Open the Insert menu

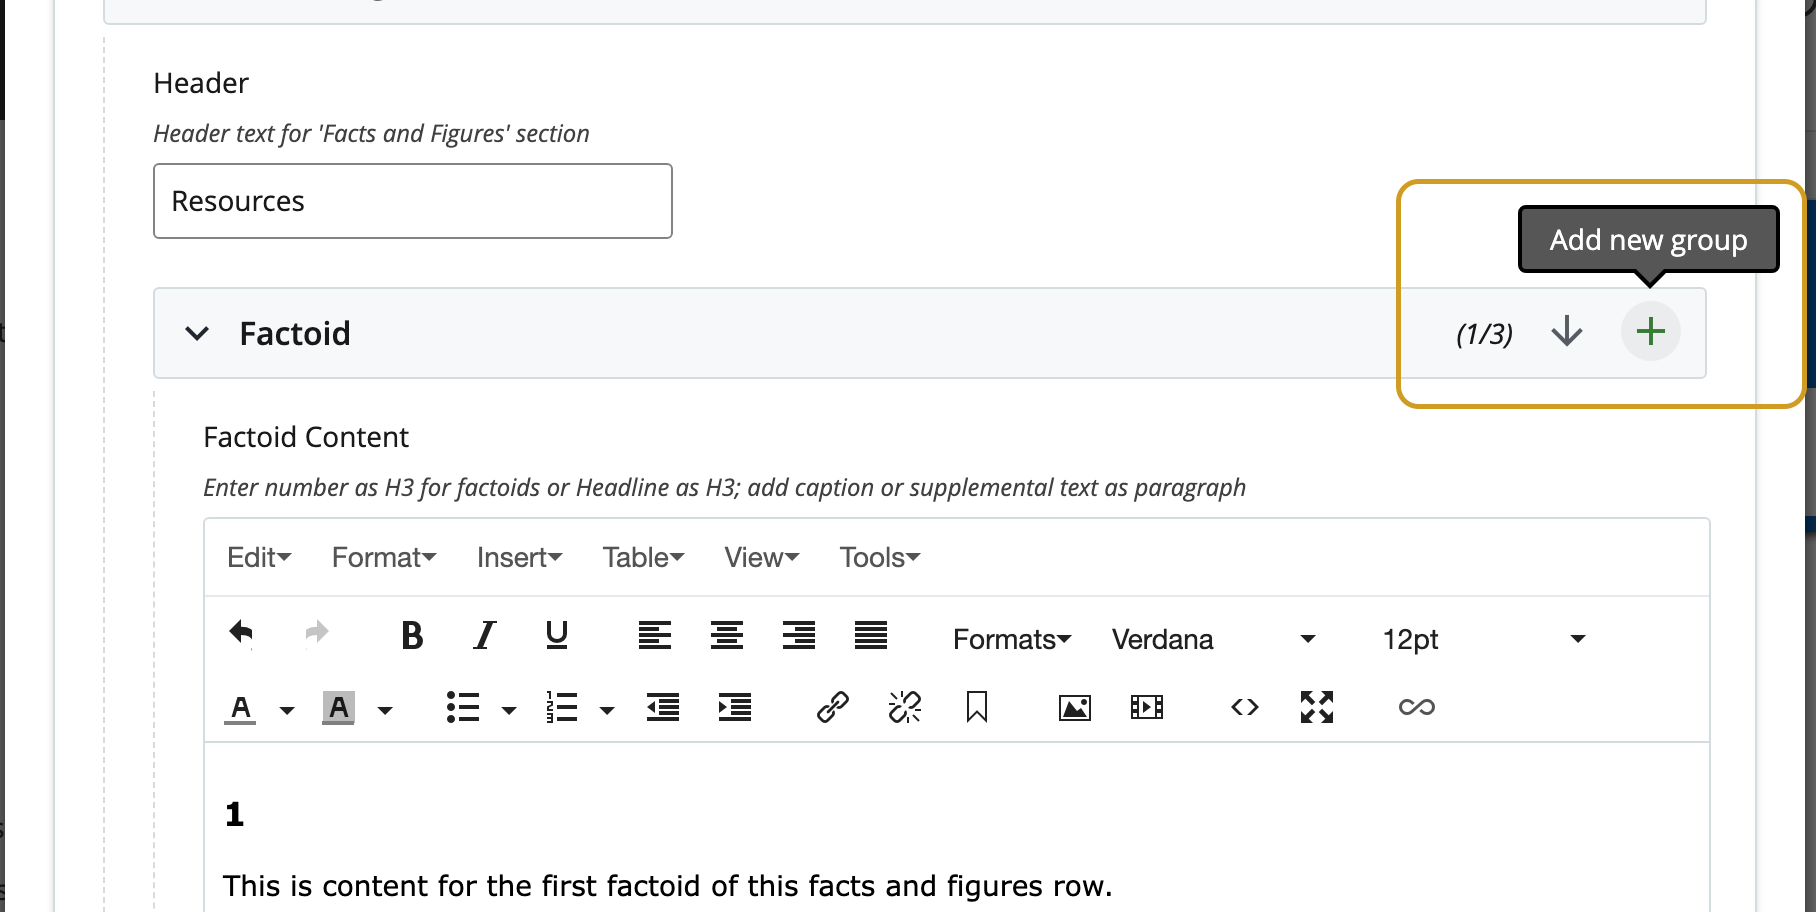[x=519, y=557]
